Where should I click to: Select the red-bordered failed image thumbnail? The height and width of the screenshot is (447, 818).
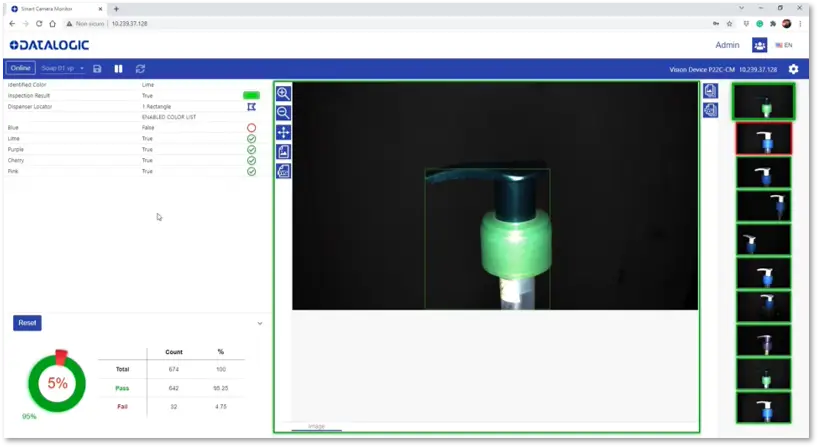pos(763,138)
